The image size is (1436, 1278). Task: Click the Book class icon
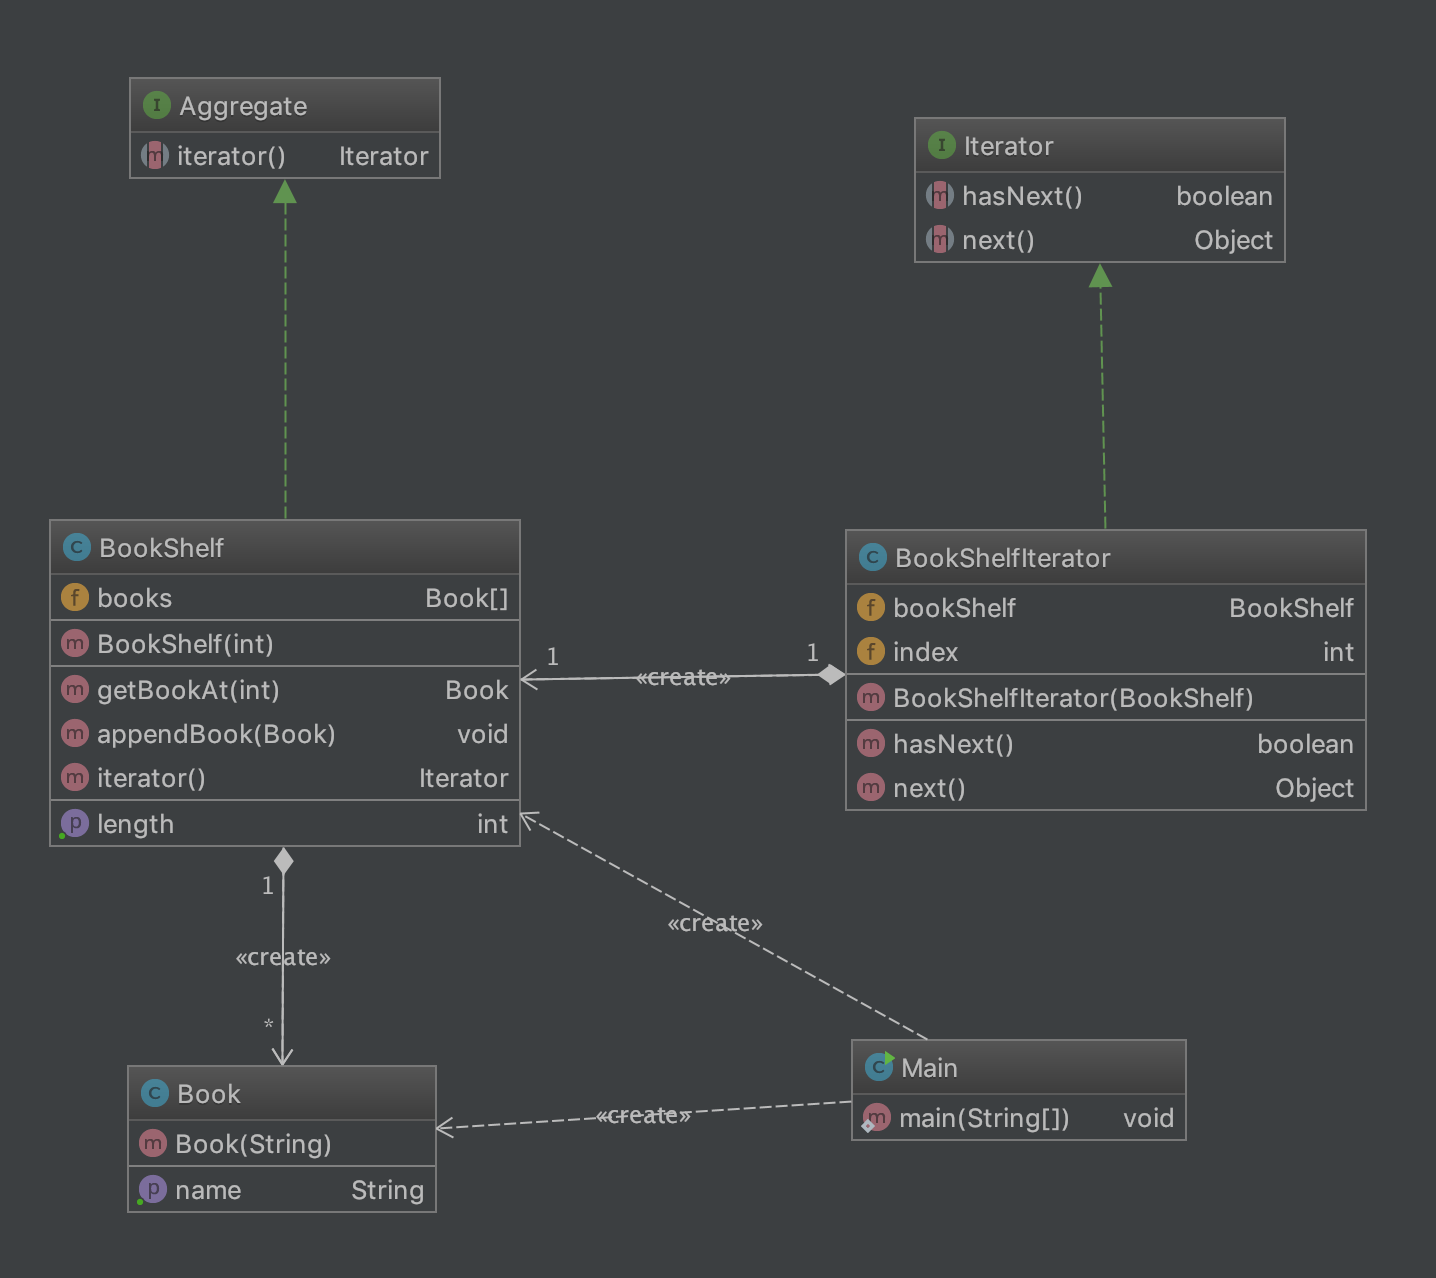coord(155,1093)
